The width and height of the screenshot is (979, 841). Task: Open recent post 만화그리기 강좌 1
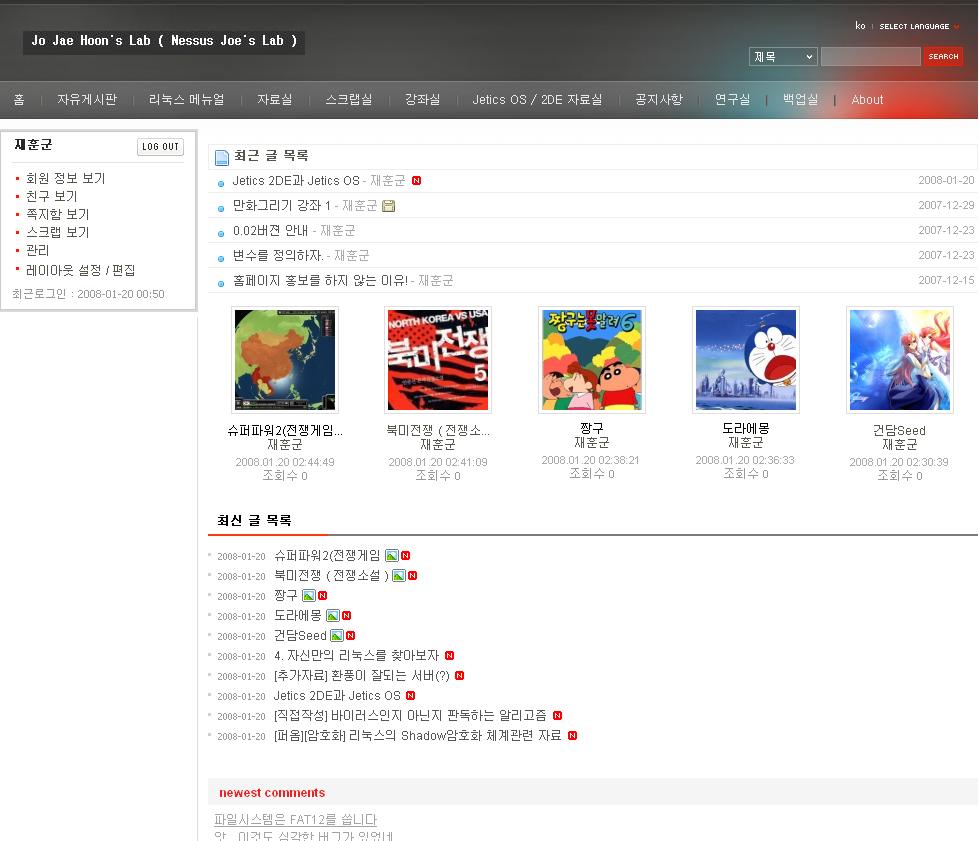coord(282,205)
